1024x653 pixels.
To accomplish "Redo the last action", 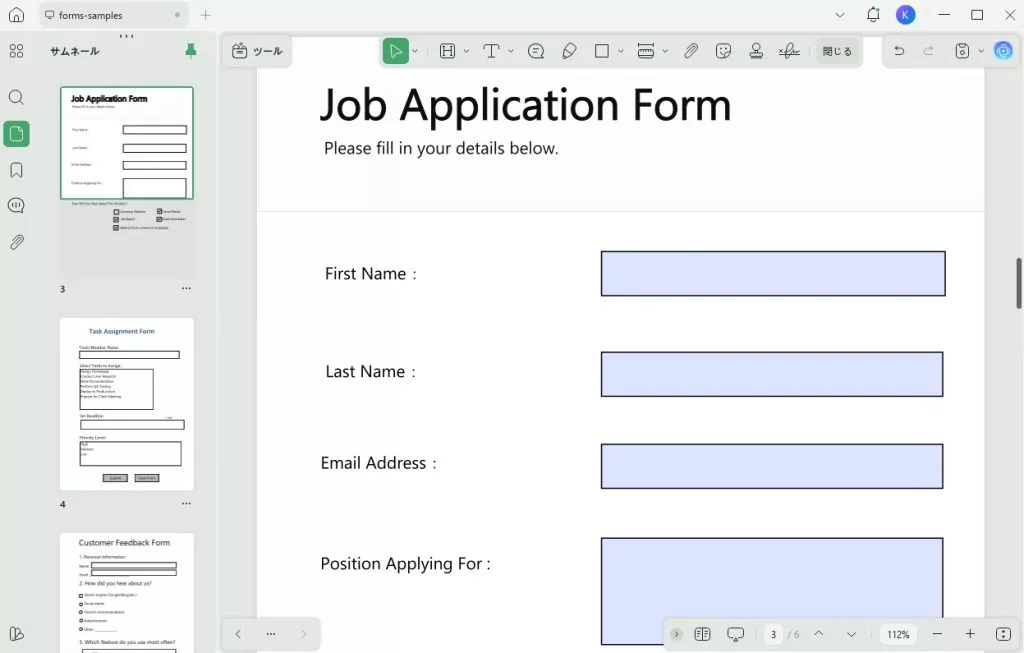I will 929,50.
